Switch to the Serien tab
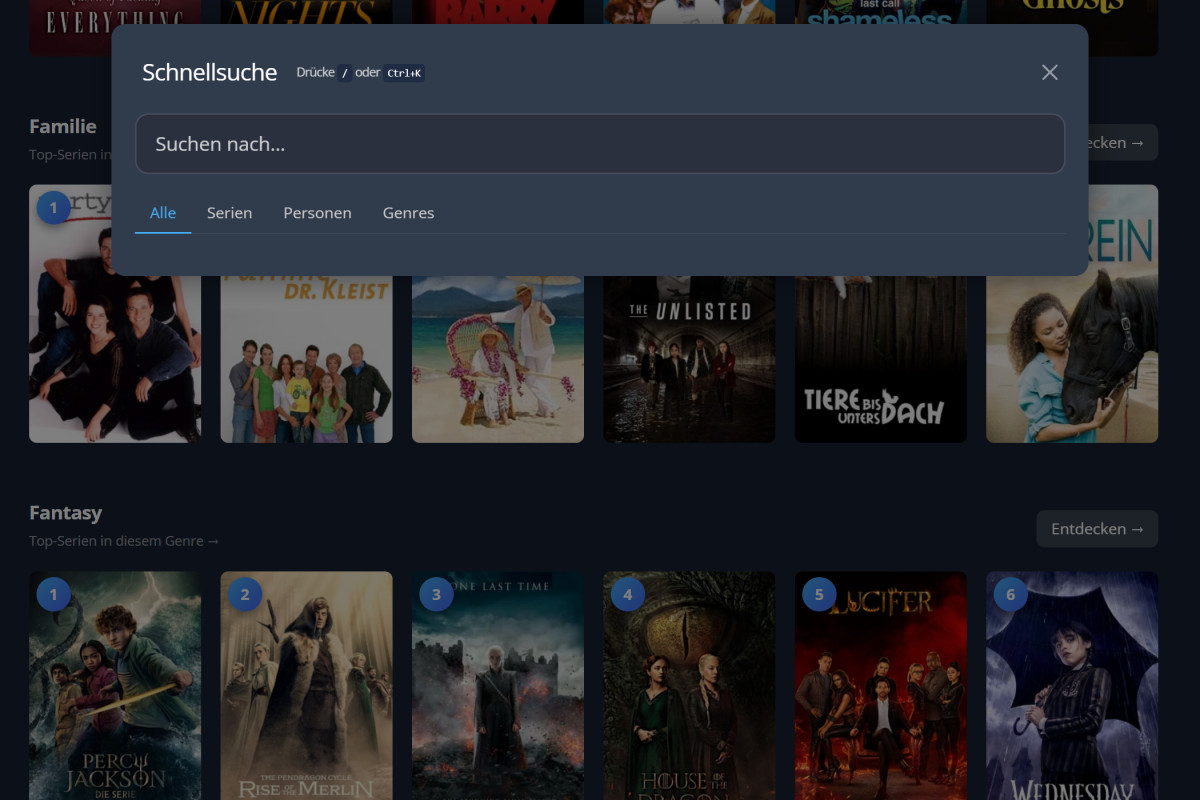 click(x=229, y=213)
